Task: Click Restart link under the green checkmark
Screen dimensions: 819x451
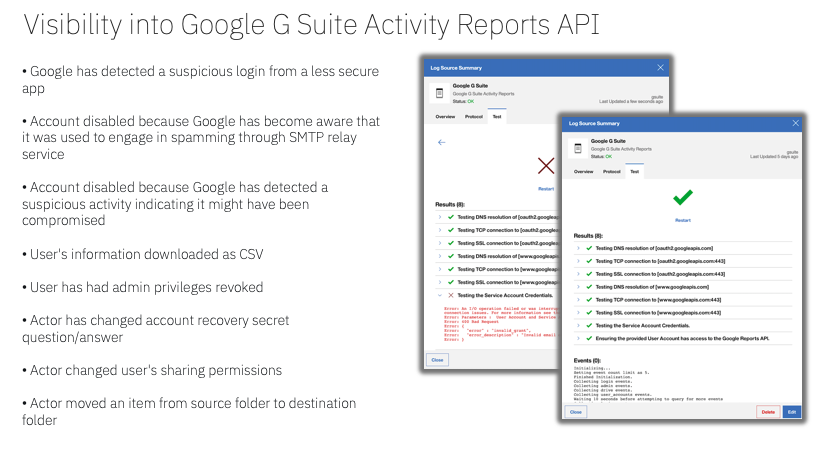Action: point(683,221)
